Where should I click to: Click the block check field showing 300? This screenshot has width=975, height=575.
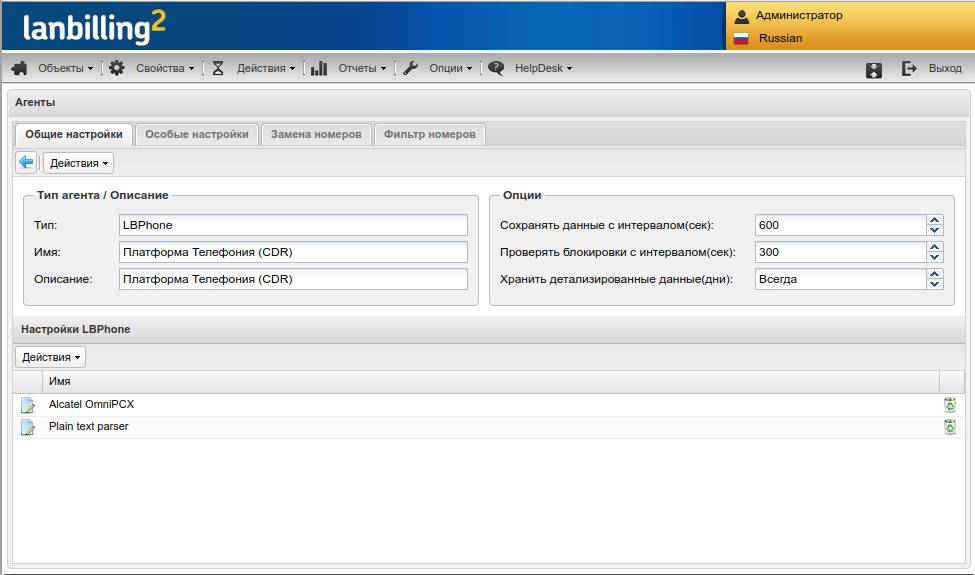(x=841, y=252)
